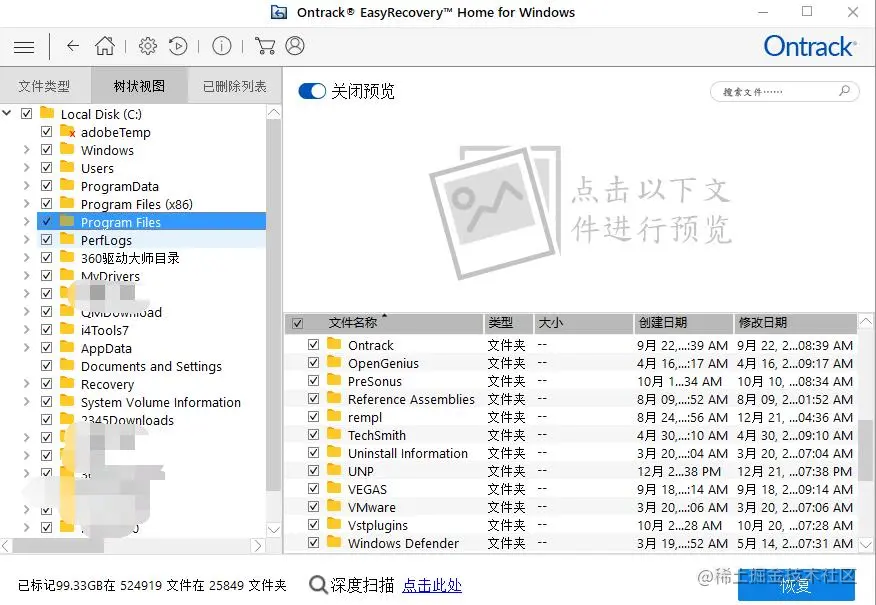Viewport: 876px width, 605px height.
Task: Click the Windows folder icon in tree
Action: tap(67, 149)
